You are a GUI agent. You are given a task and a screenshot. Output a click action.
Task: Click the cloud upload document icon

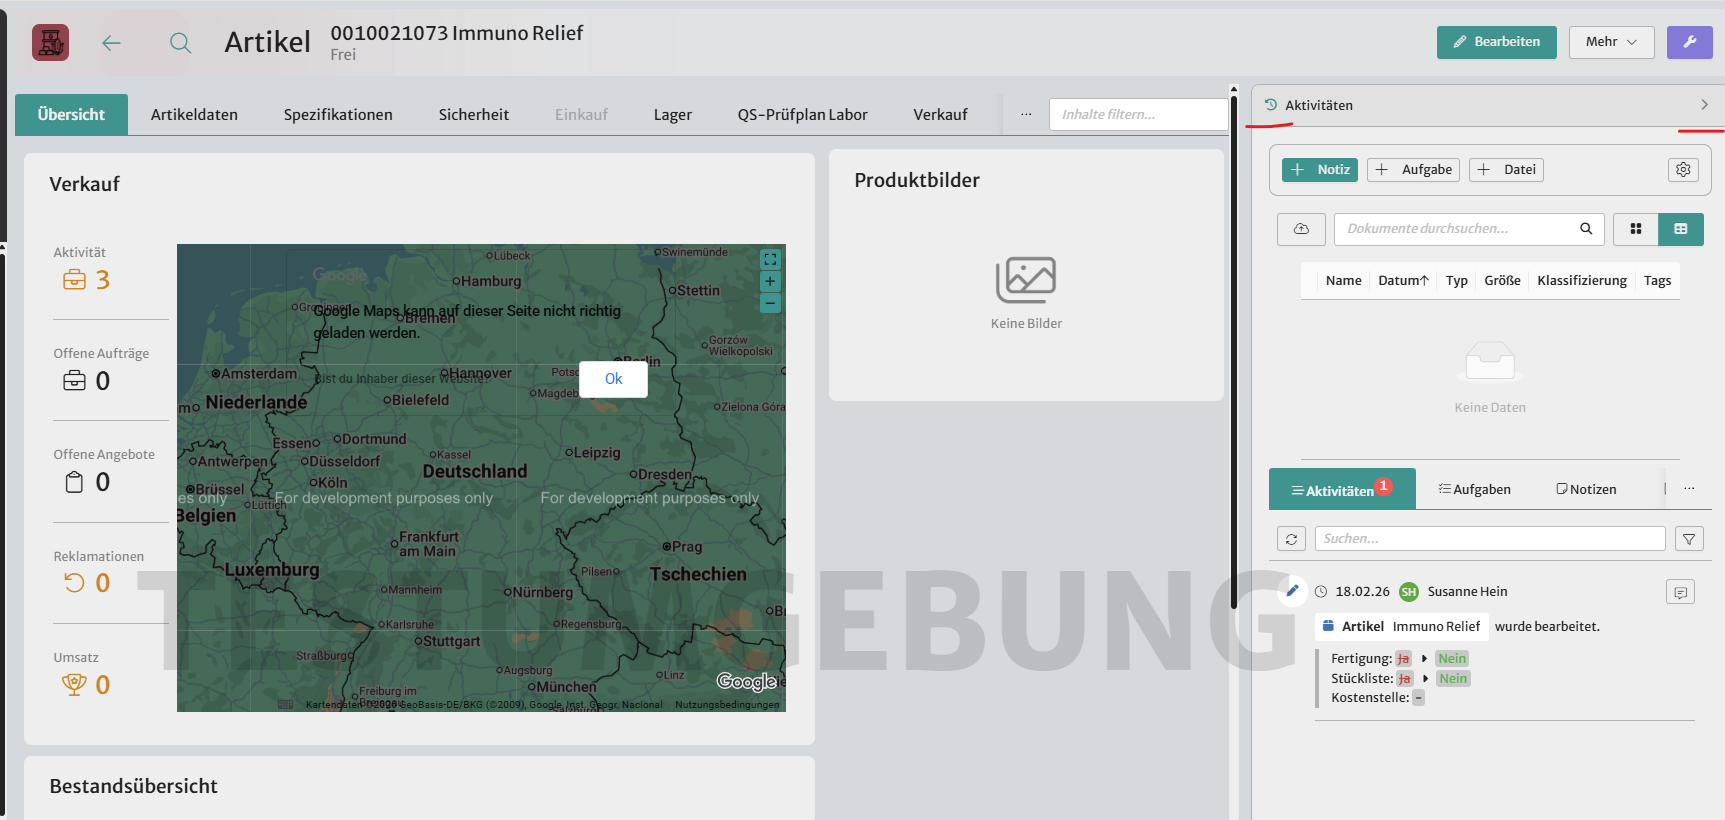click(x=1301, y=229)
